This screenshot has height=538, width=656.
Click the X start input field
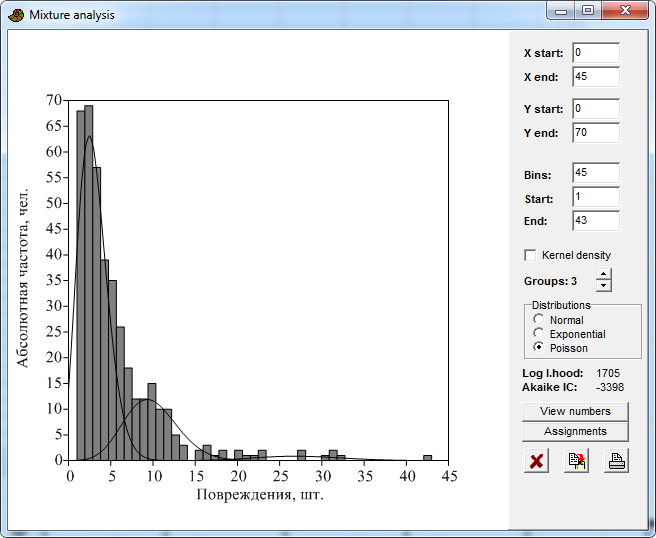[595, 53]
